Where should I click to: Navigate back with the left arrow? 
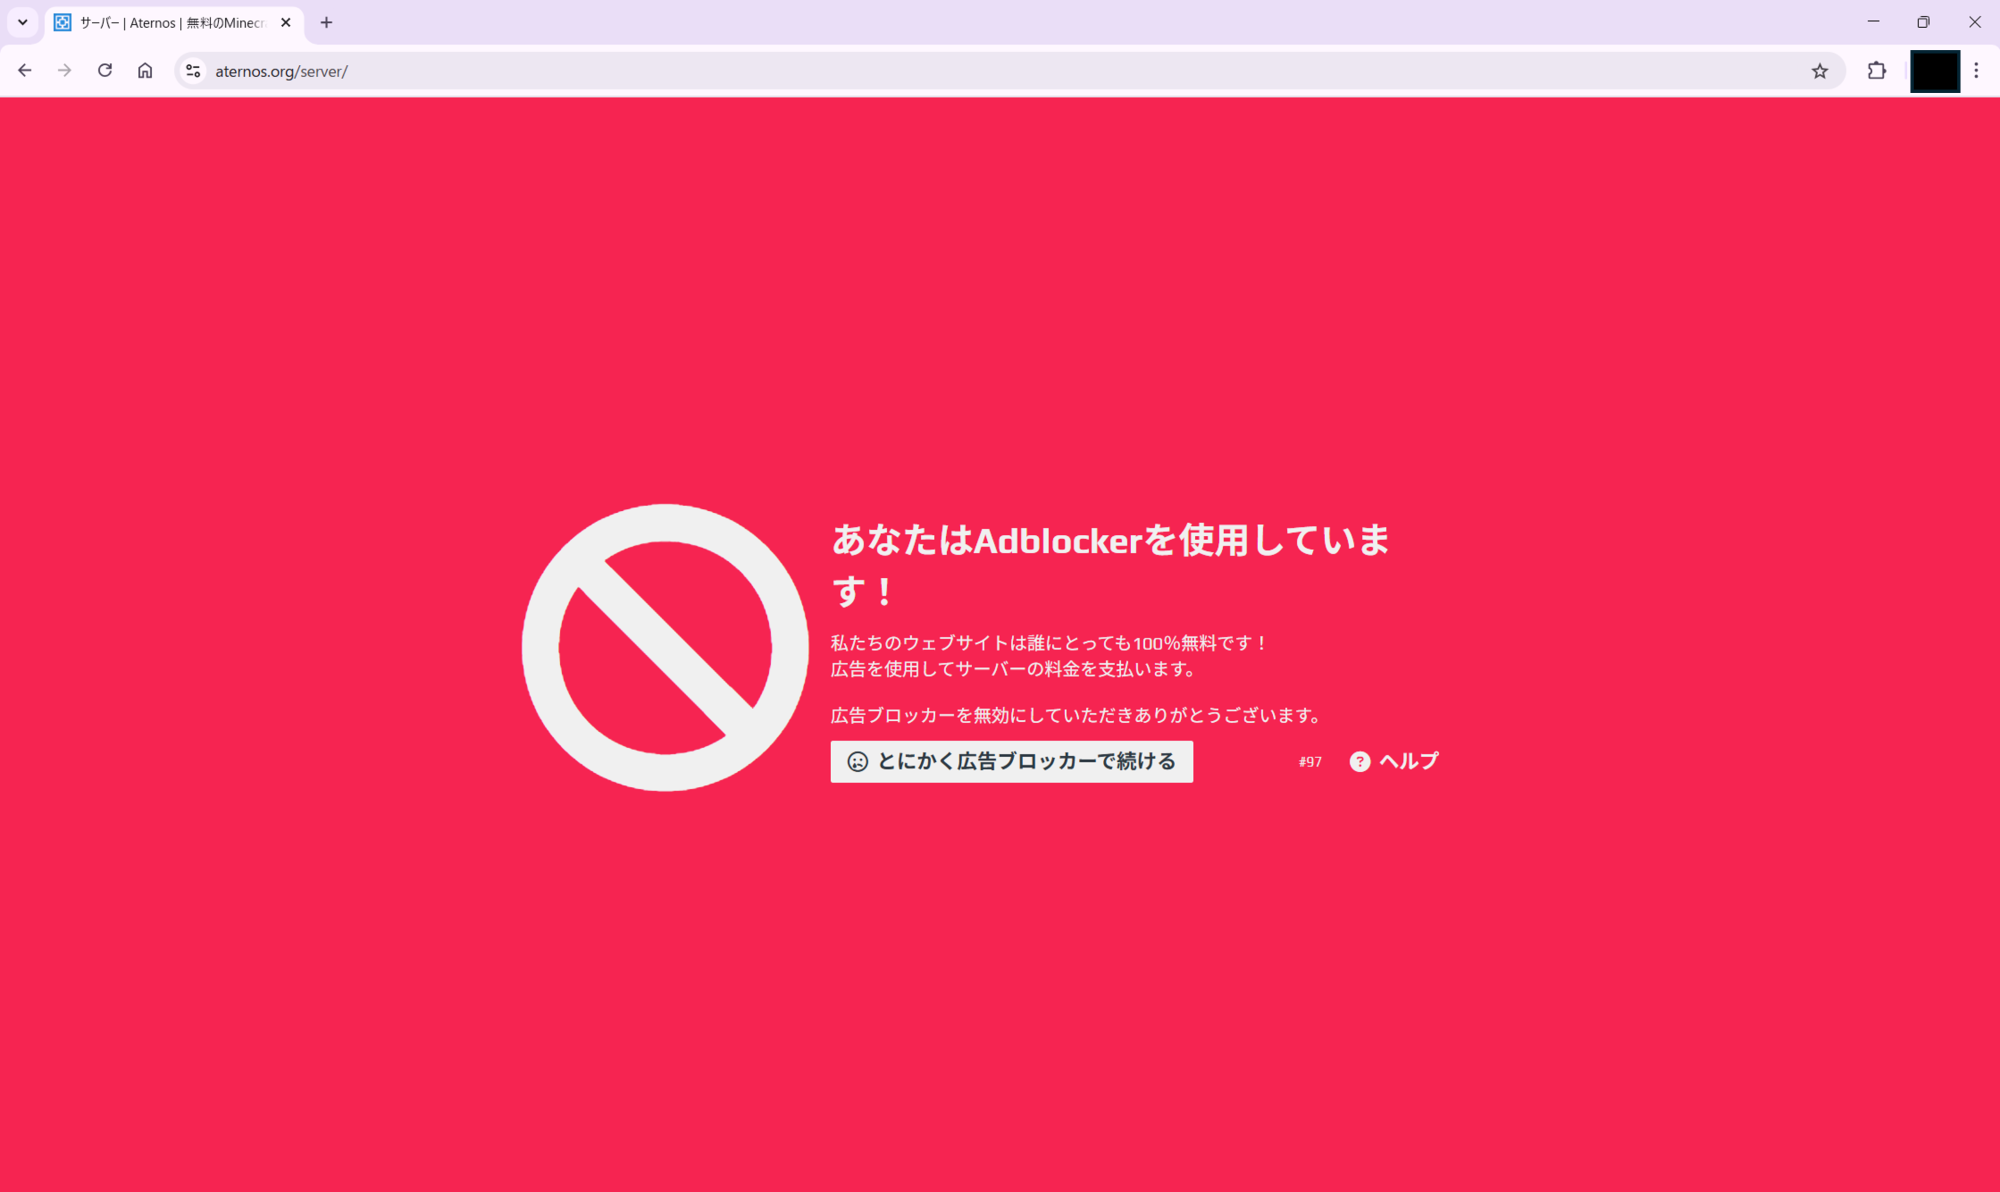pyautogui.click(x=25, y=70)
